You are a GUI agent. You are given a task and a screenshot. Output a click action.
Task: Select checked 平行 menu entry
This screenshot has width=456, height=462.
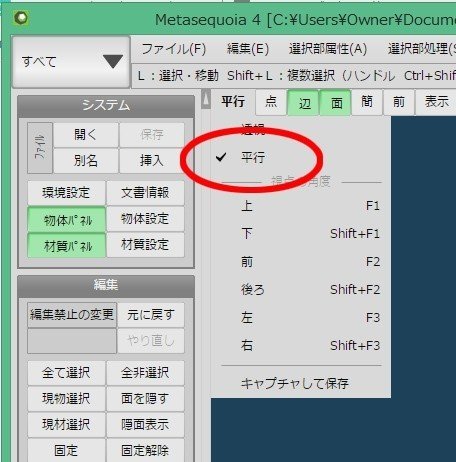click(x=301, y=157)
